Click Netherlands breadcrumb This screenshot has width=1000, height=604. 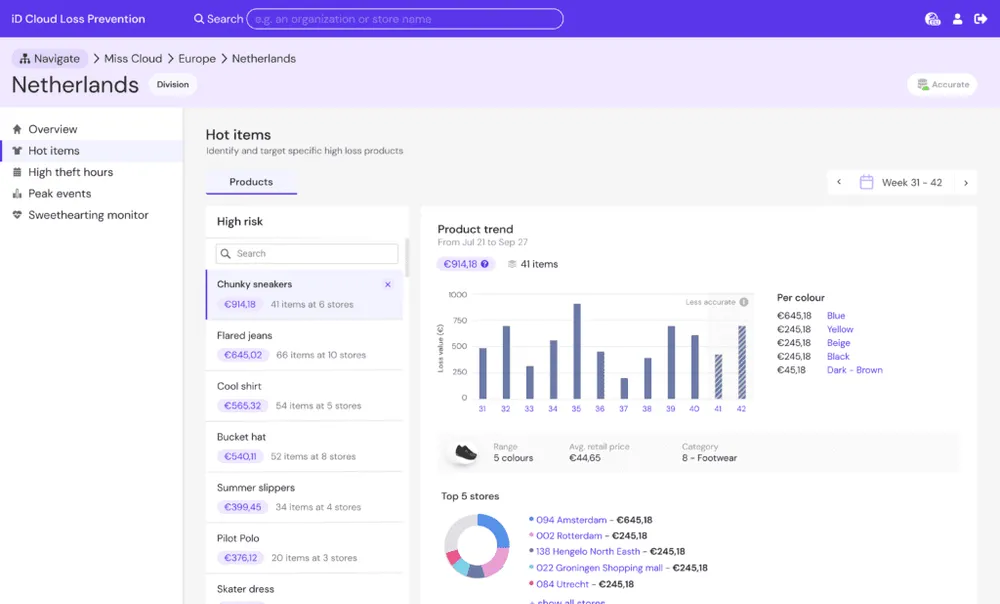coord(264,59)
